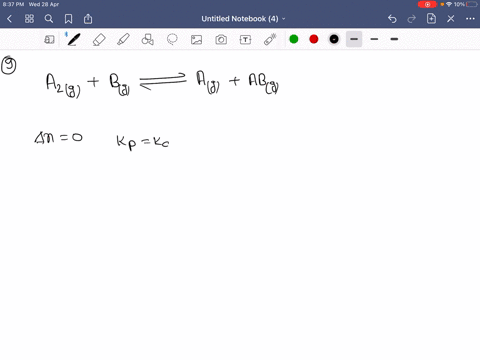This screenshot has width=480, height=360.
Task: Redo the last action
Action: [412, 19]
